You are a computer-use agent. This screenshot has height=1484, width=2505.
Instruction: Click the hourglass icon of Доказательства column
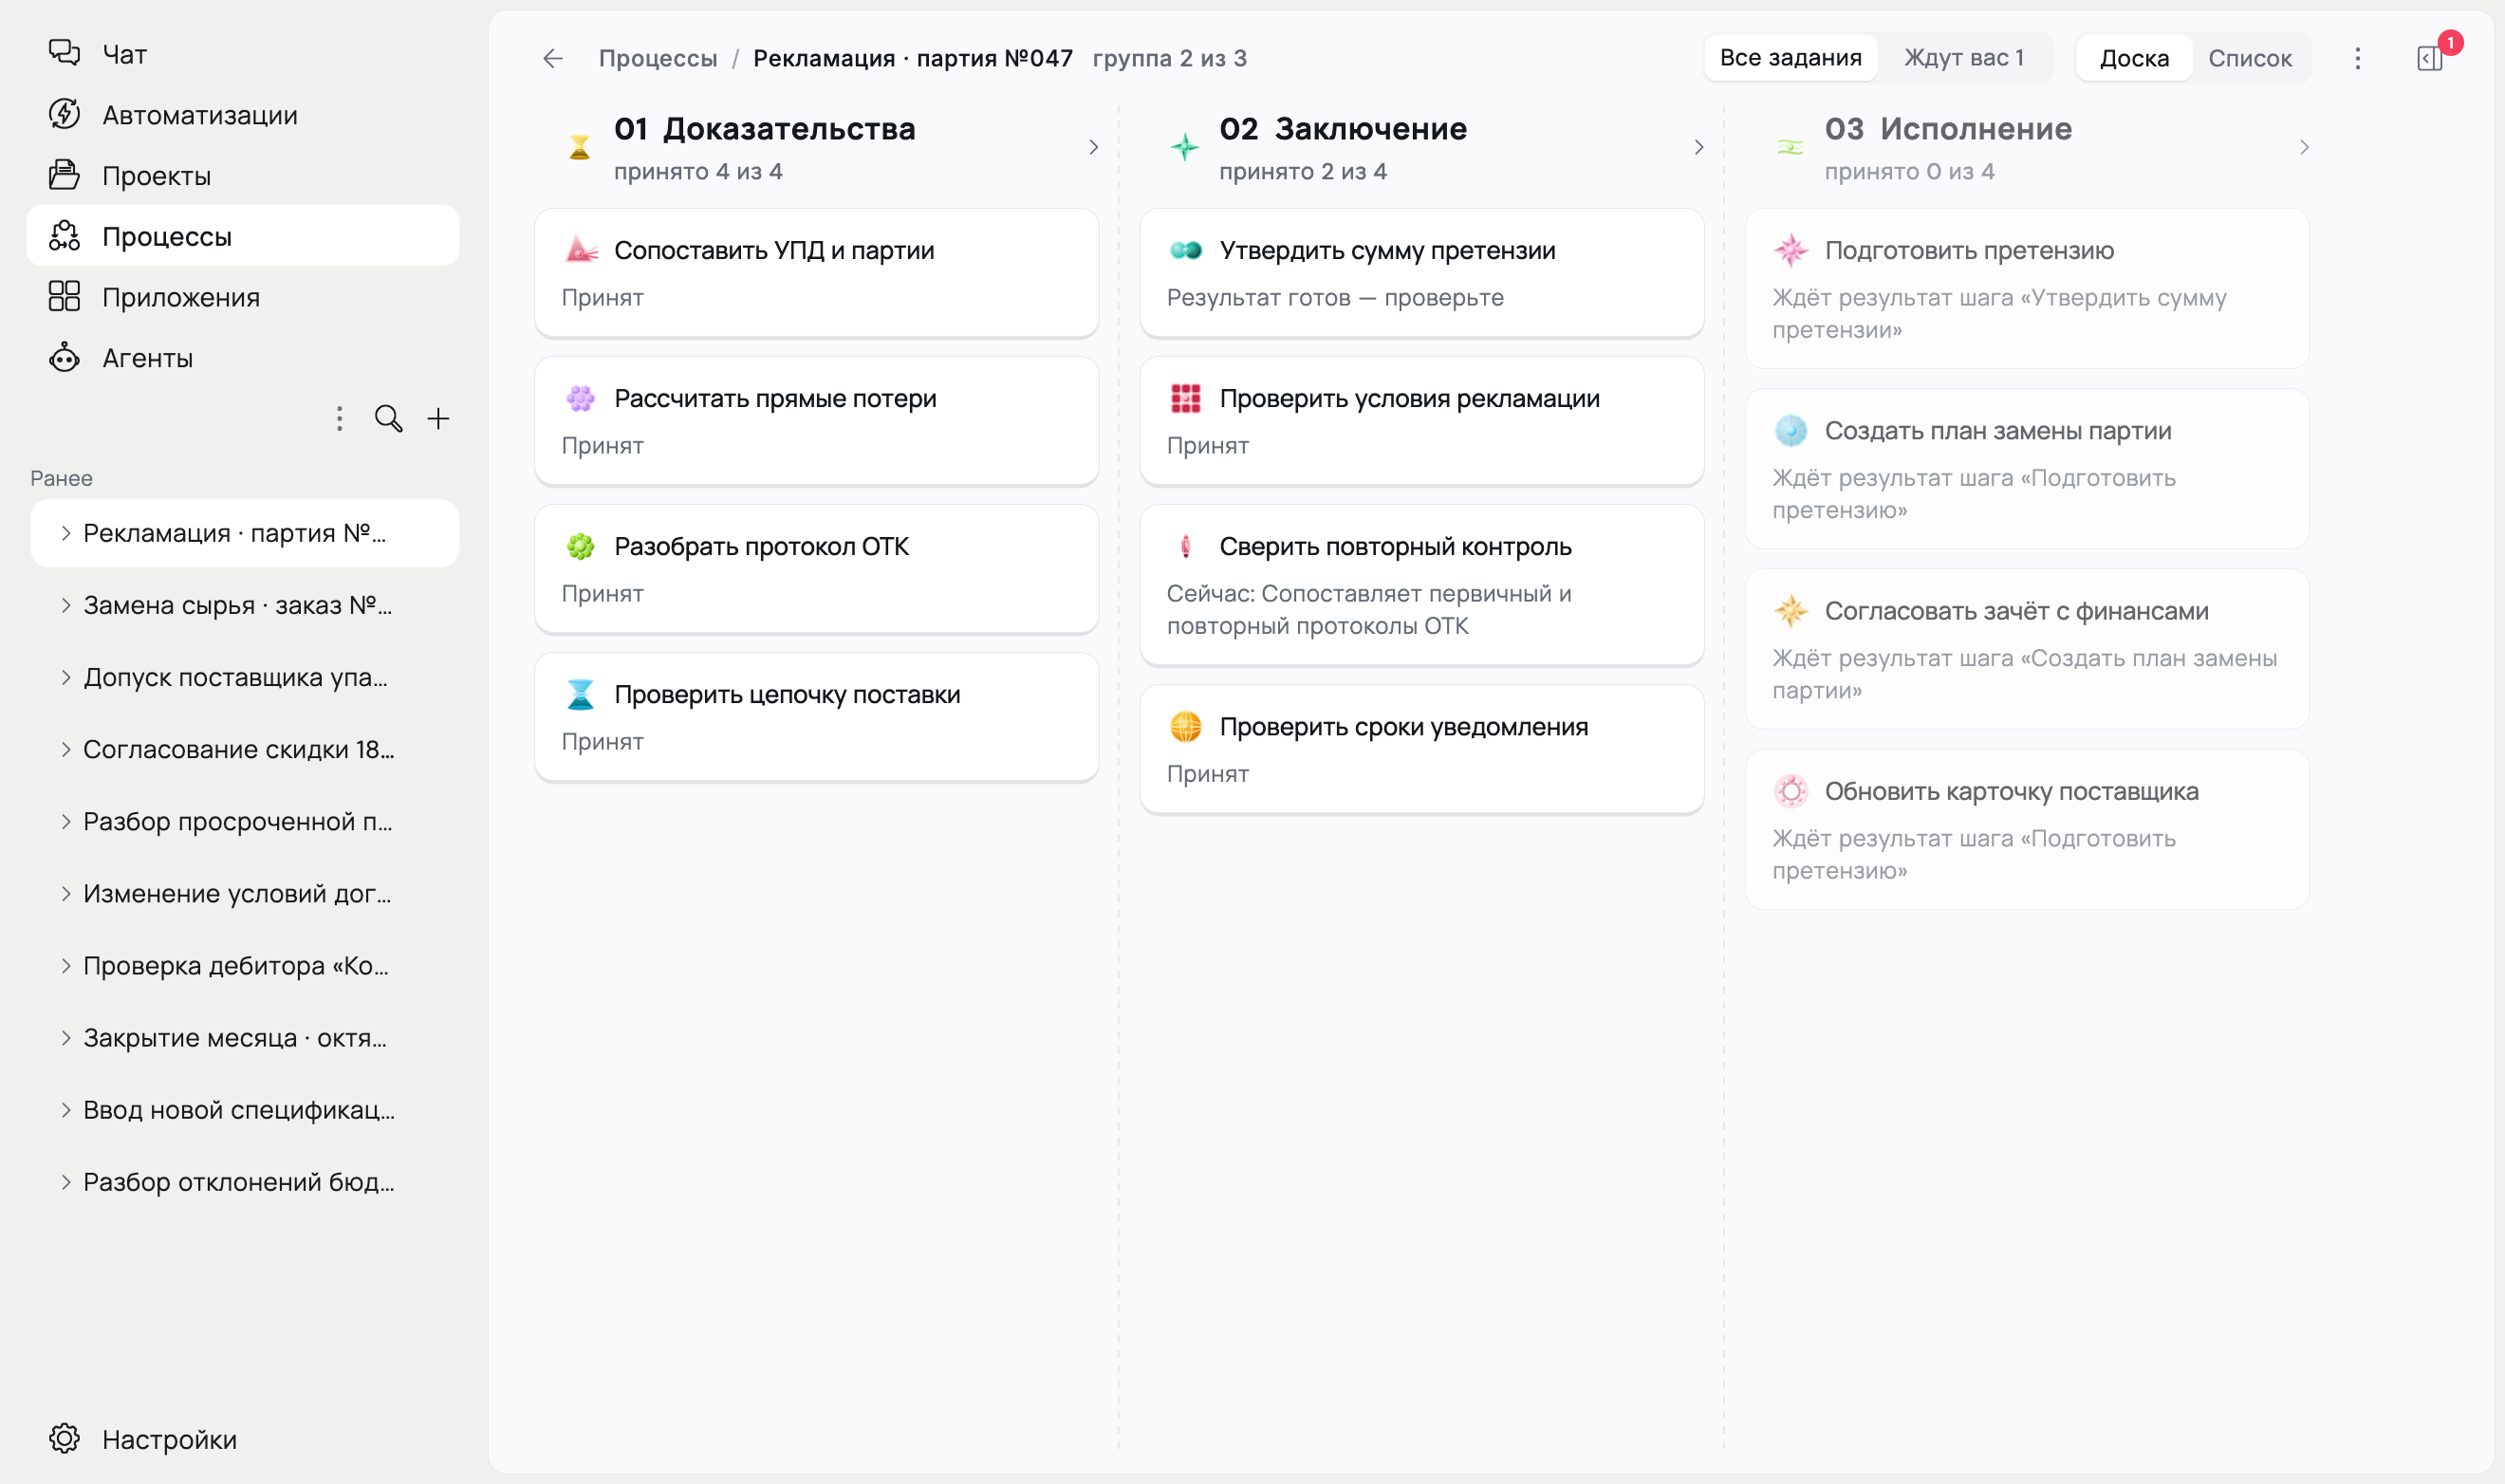point(579,147)
